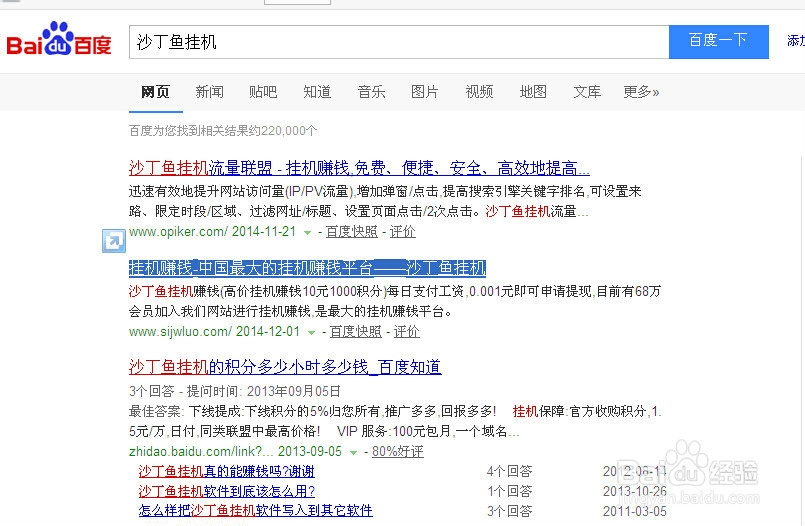
Task: Click the Baidu logo
Action: 59,40
